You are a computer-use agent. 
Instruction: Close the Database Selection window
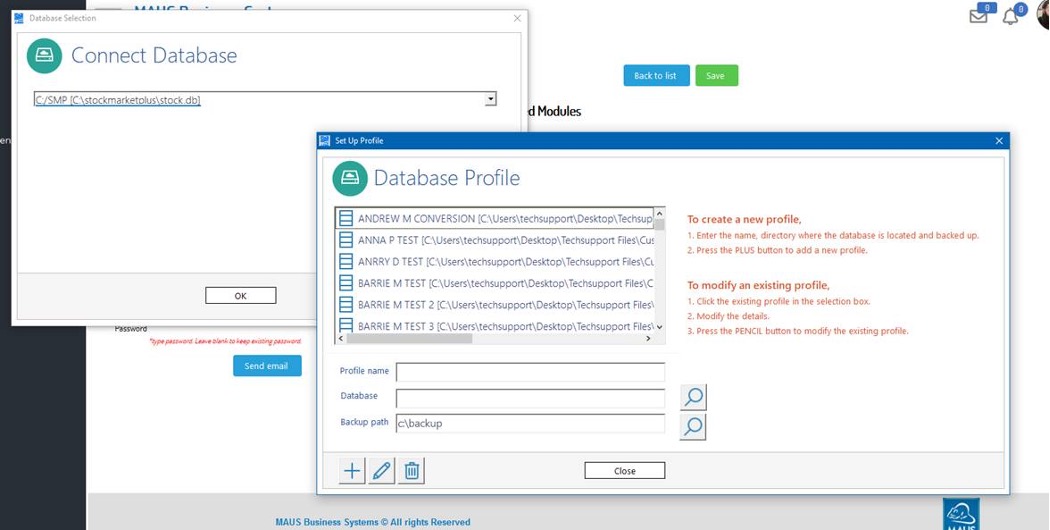click(x=517, y=19)
